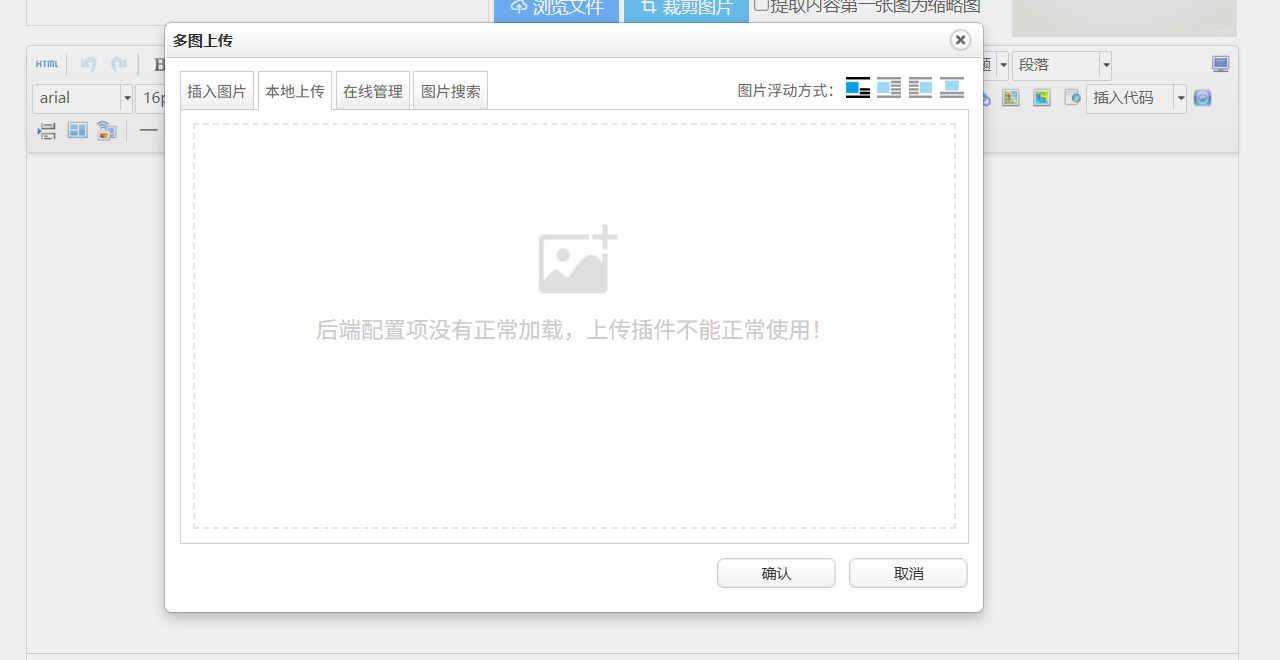Viewport: 1280px width, 660px height.
Task: Open the template layout icon in toolbar
Action: click(x=77, y=131)
